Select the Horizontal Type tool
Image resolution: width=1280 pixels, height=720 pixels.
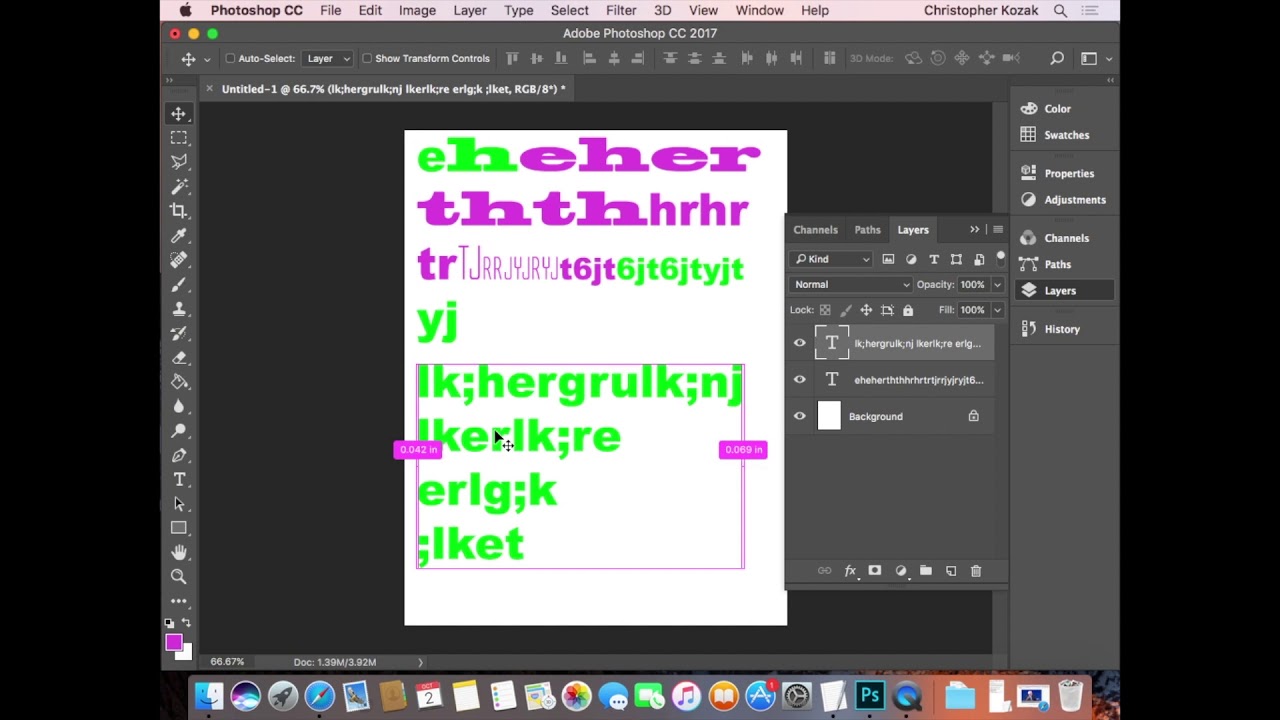tap(179, 480)
